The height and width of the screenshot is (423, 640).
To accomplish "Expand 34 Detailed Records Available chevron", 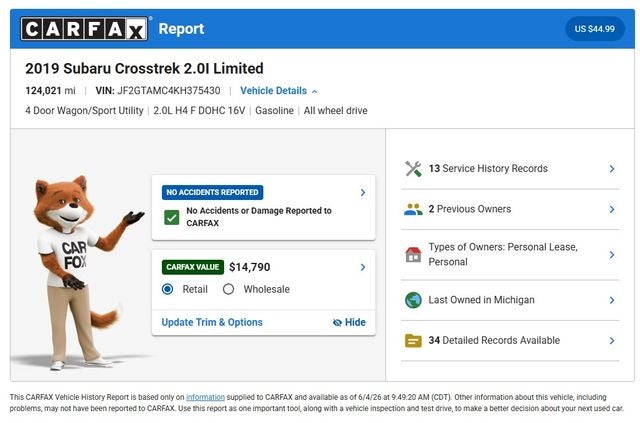I will click(612, 341).
